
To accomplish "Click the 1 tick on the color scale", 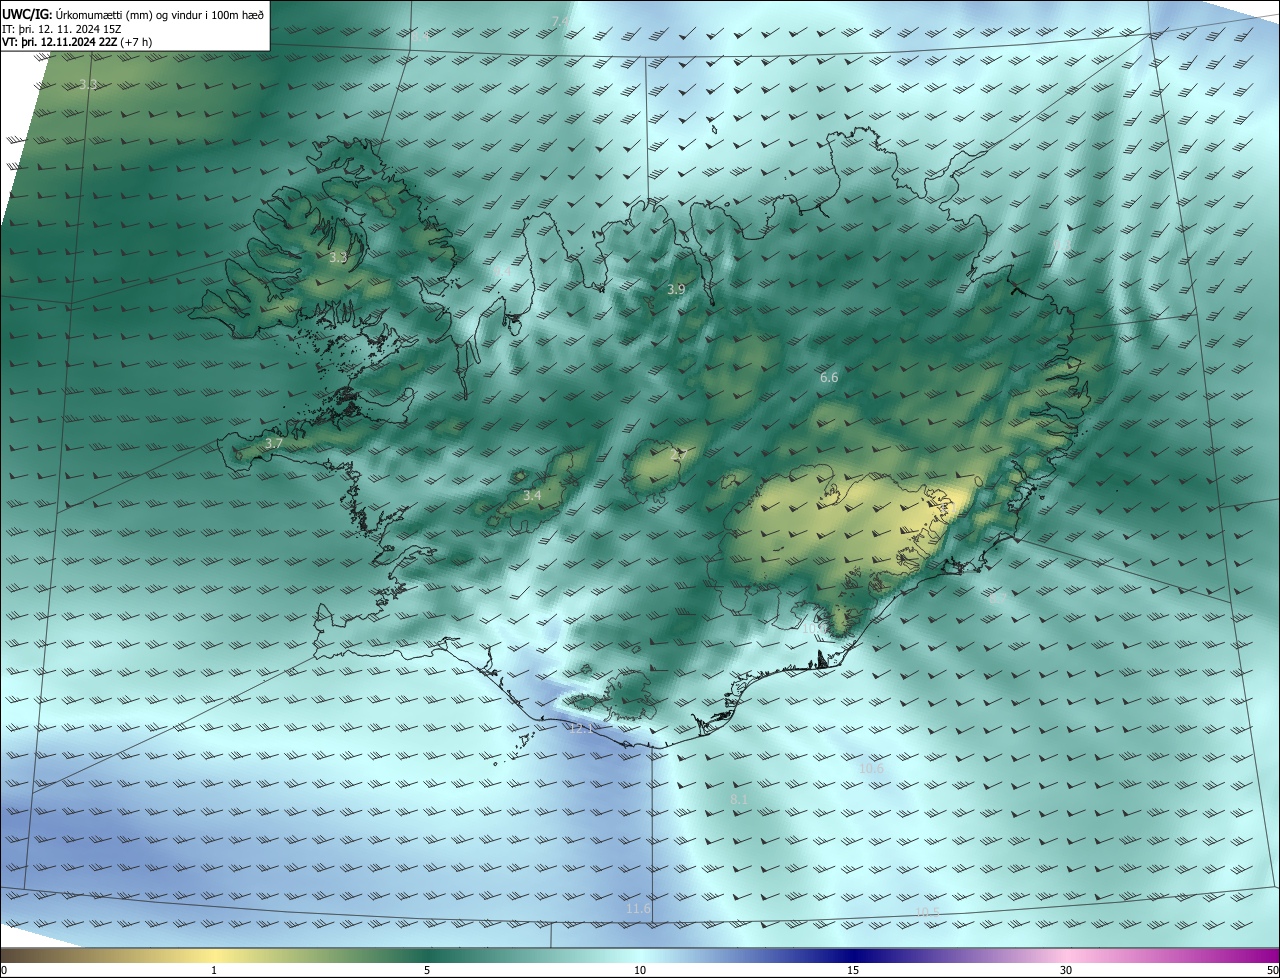I will point(214,970).
